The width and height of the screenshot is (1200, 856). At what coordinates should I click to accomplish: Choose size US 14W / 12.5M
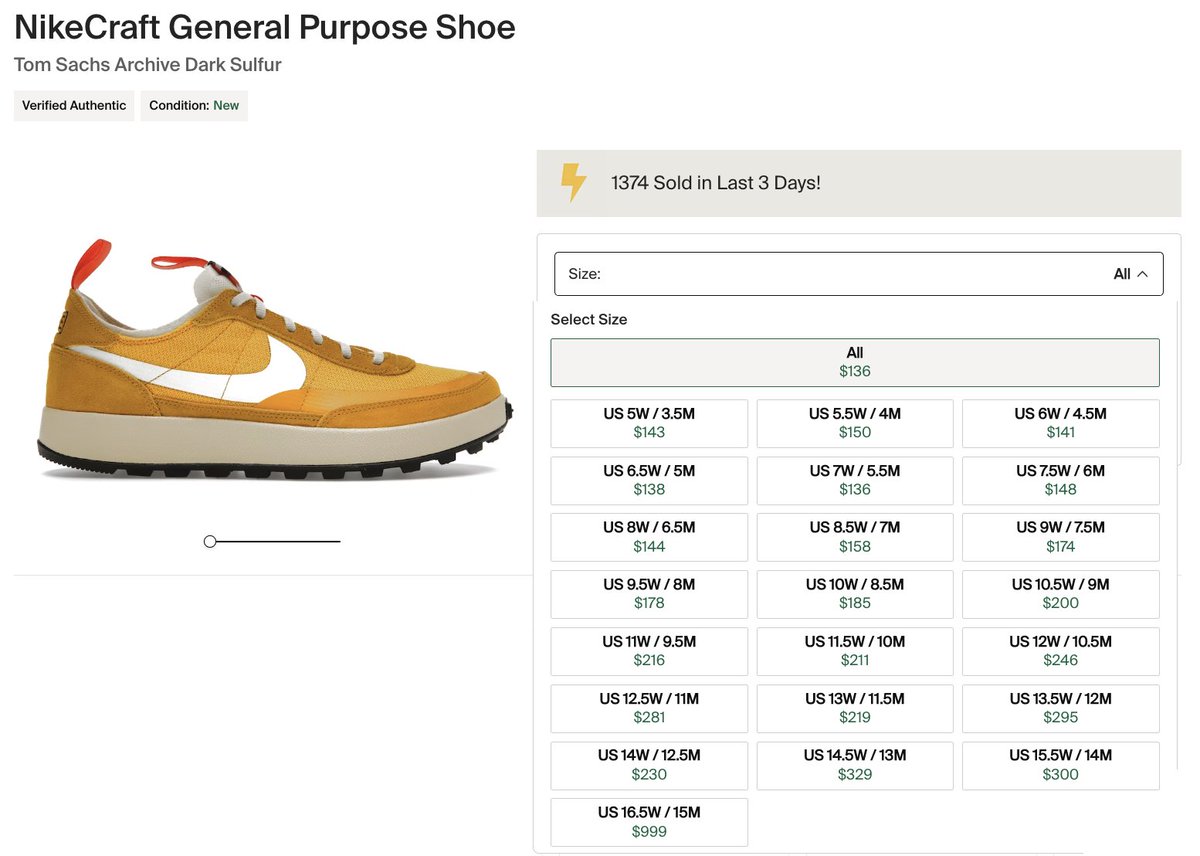[649, 765]
